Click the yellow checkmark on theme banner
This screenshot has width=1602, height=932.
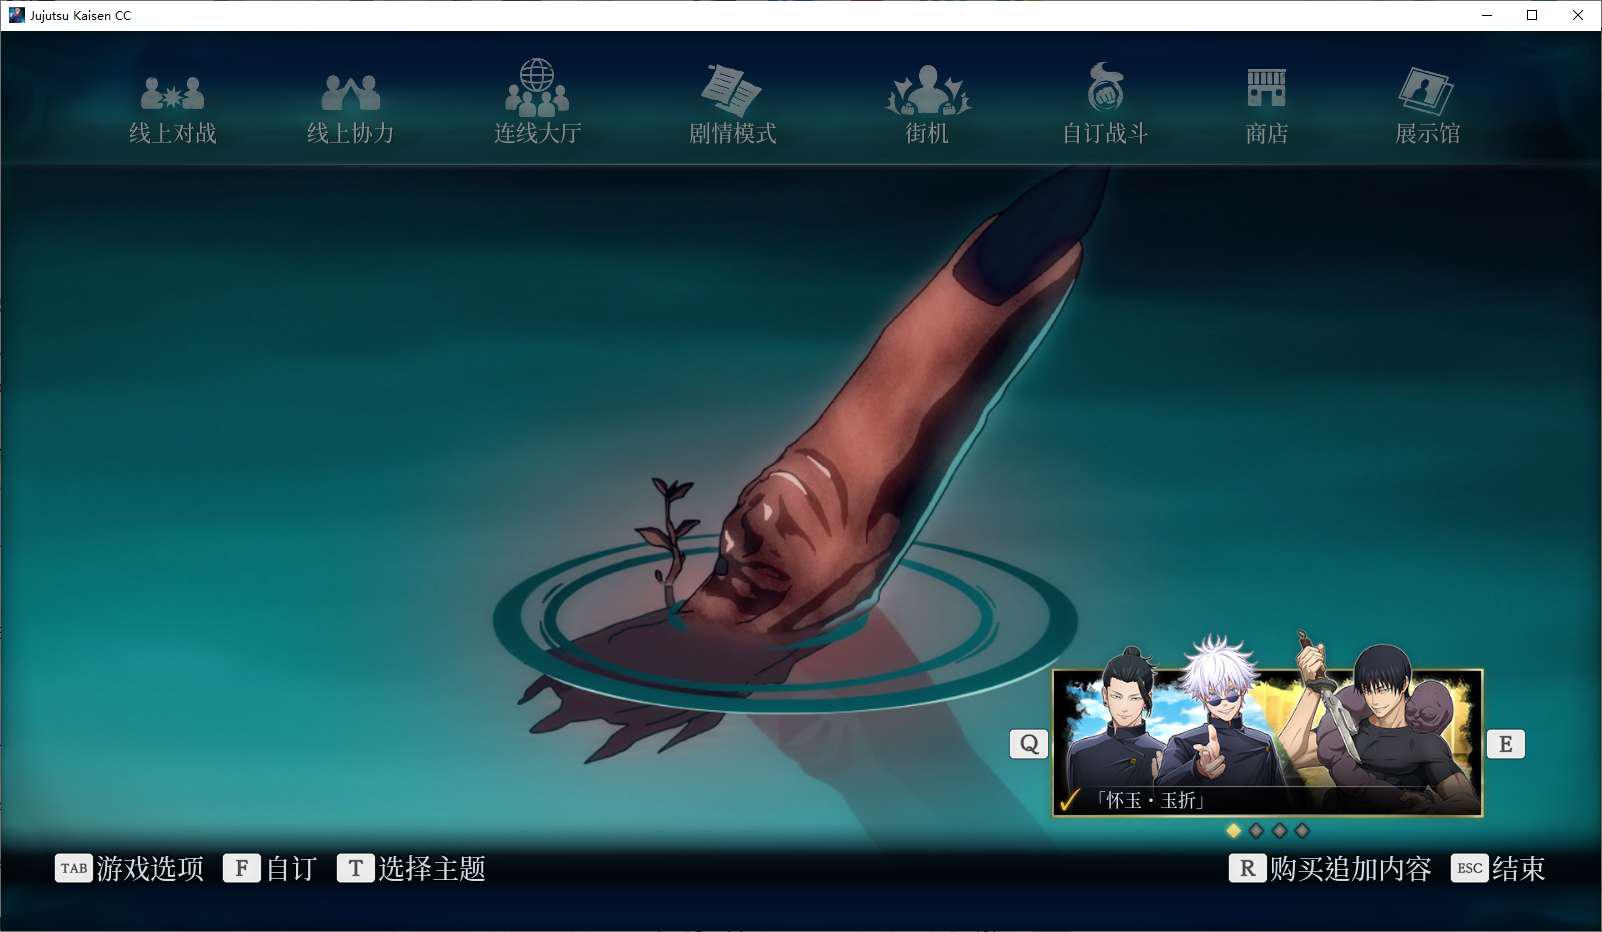(1070, 800)
